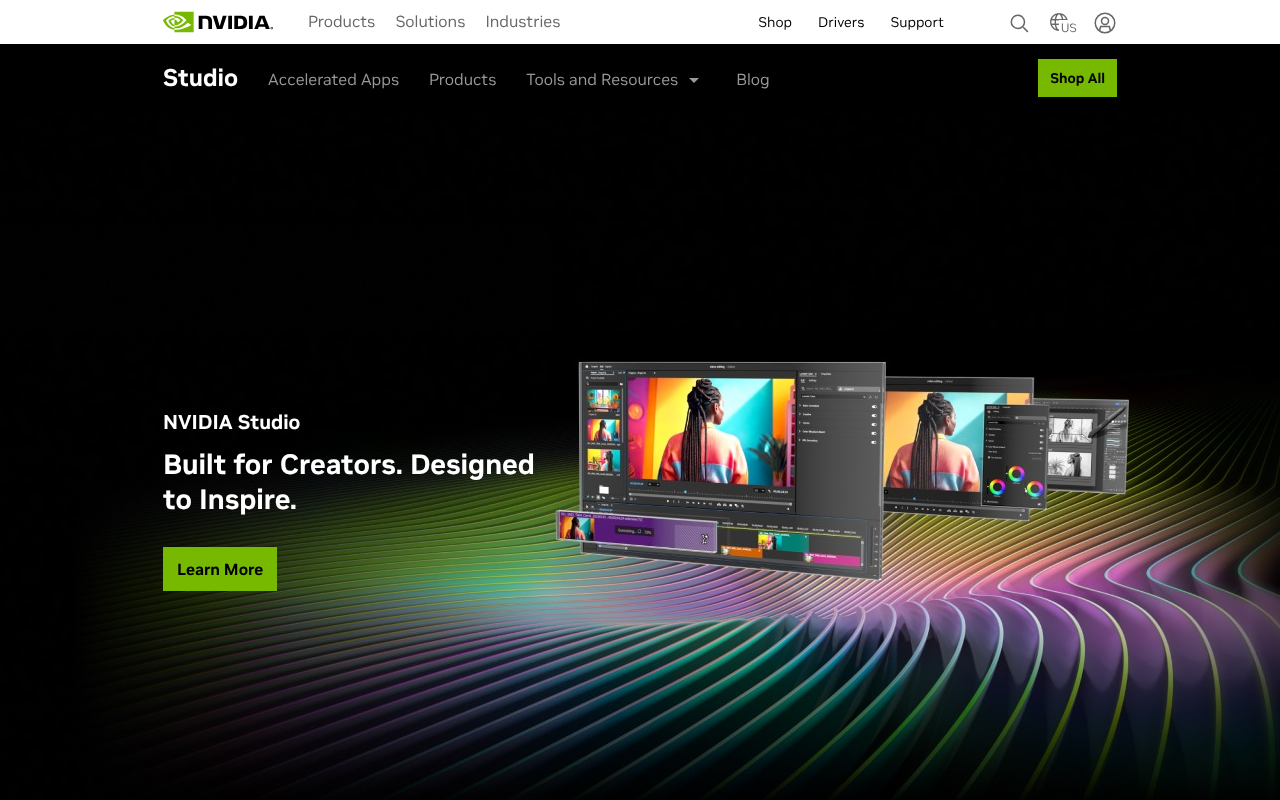Go to the Shop page
Screen dimensions: 1280x800
(x=775, y=22)
